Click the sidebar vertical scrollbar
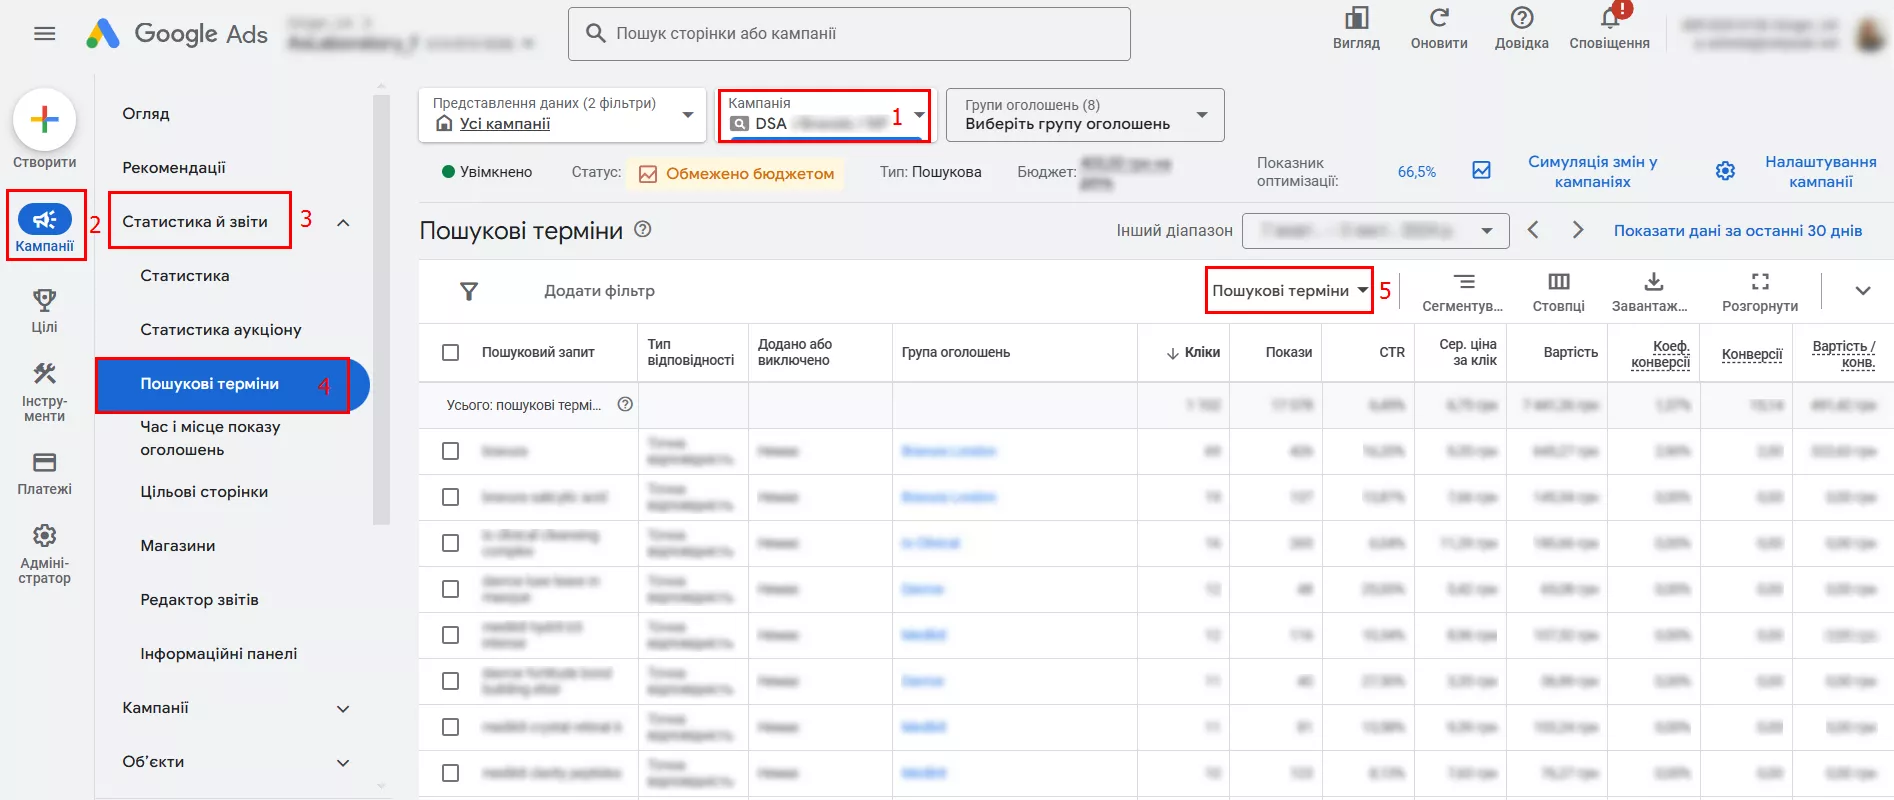Image resolution: width=1894 pixels, height=800 pixels. coord(380,310)
